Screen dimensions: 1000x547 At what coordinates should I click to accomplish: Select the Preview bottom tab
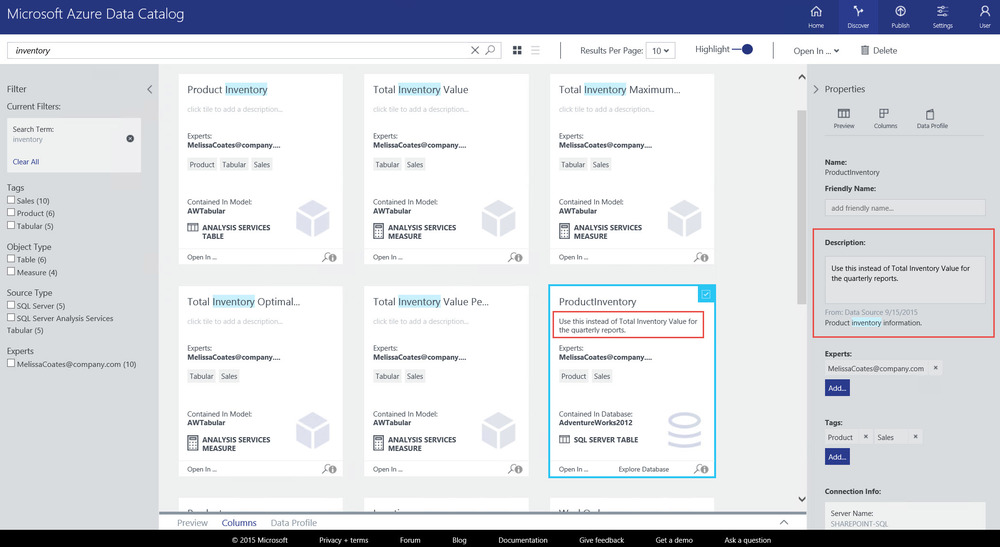click(193, 523)
